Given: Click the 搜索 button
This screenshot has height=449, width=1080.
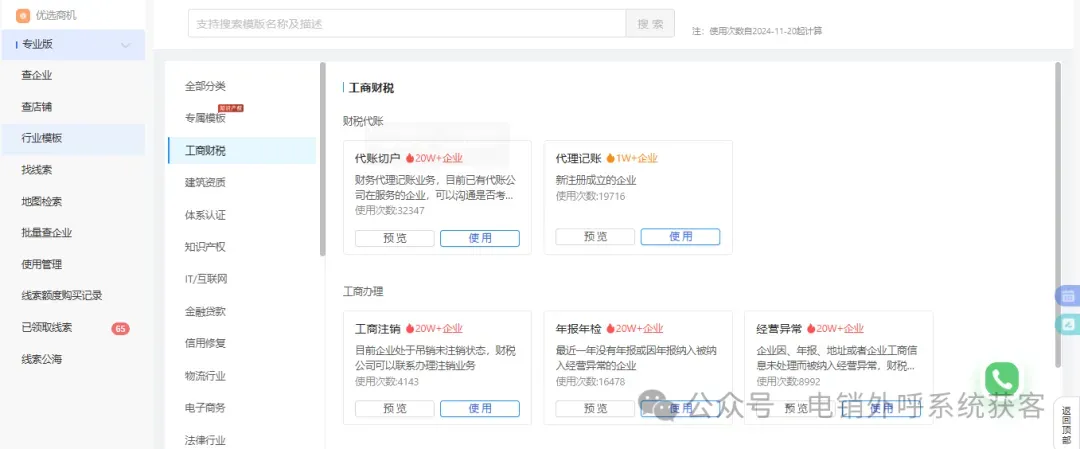Looking at the screenshot, I should tap(650, 23).
